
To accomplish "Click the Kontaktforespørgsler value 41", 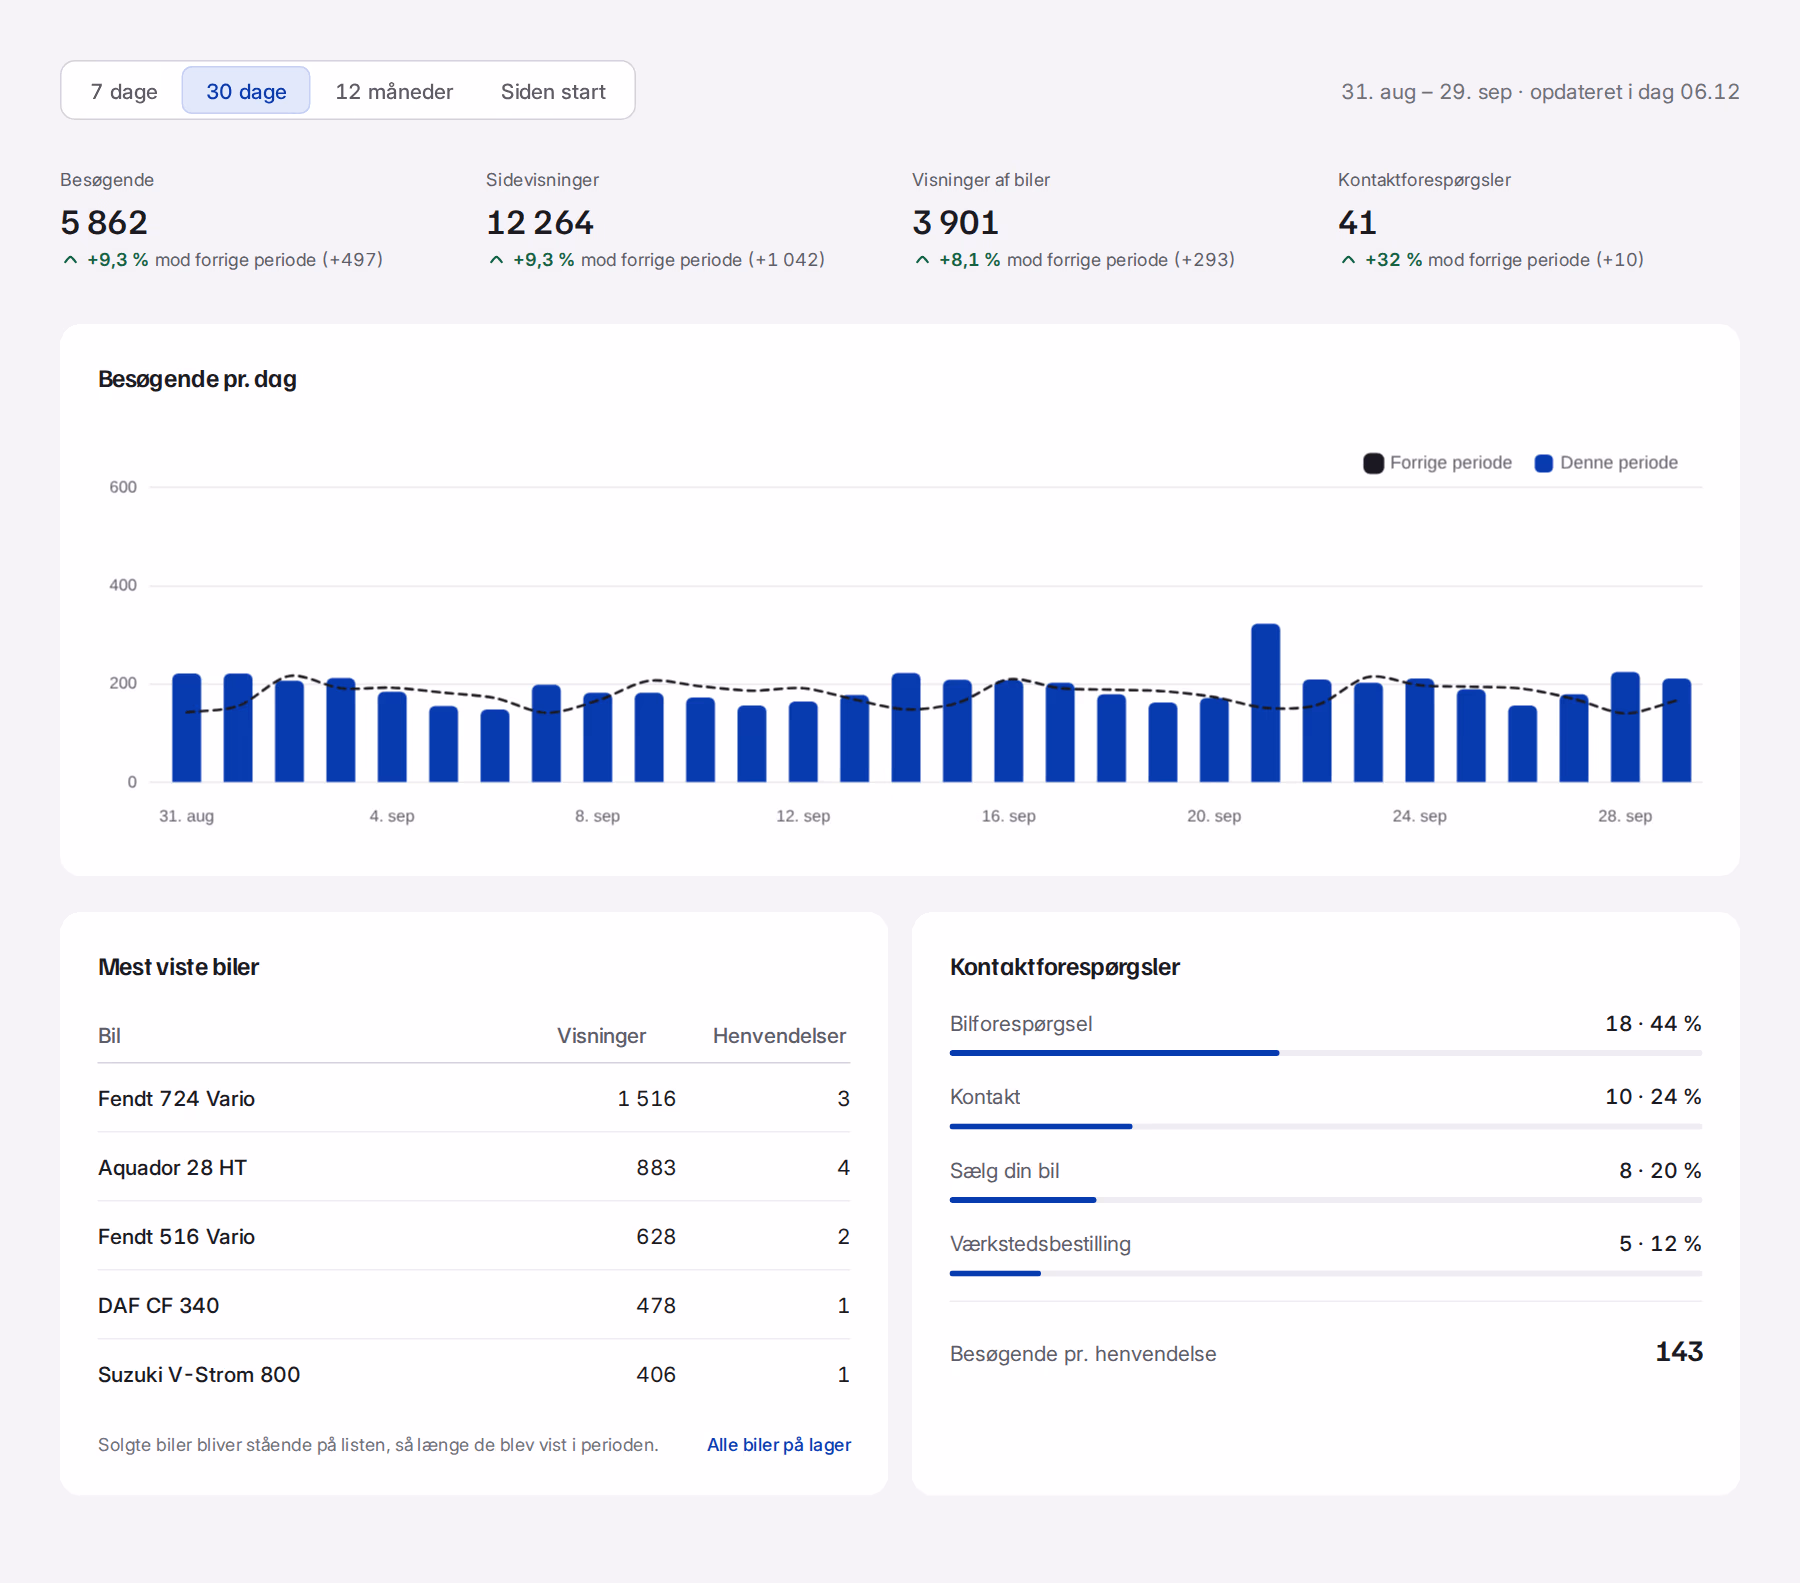I will [1358, 222].
